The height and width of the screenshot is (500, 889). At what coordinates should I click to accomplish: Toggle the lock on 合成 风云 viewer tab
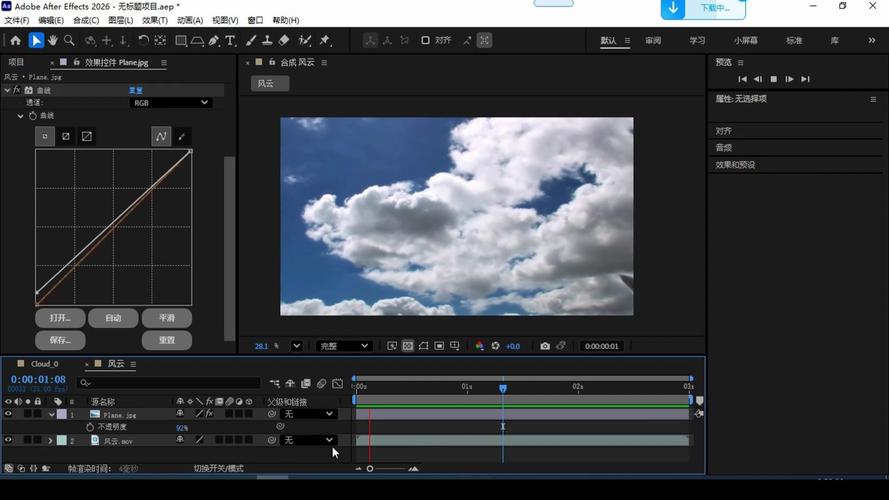coord(272,62)
